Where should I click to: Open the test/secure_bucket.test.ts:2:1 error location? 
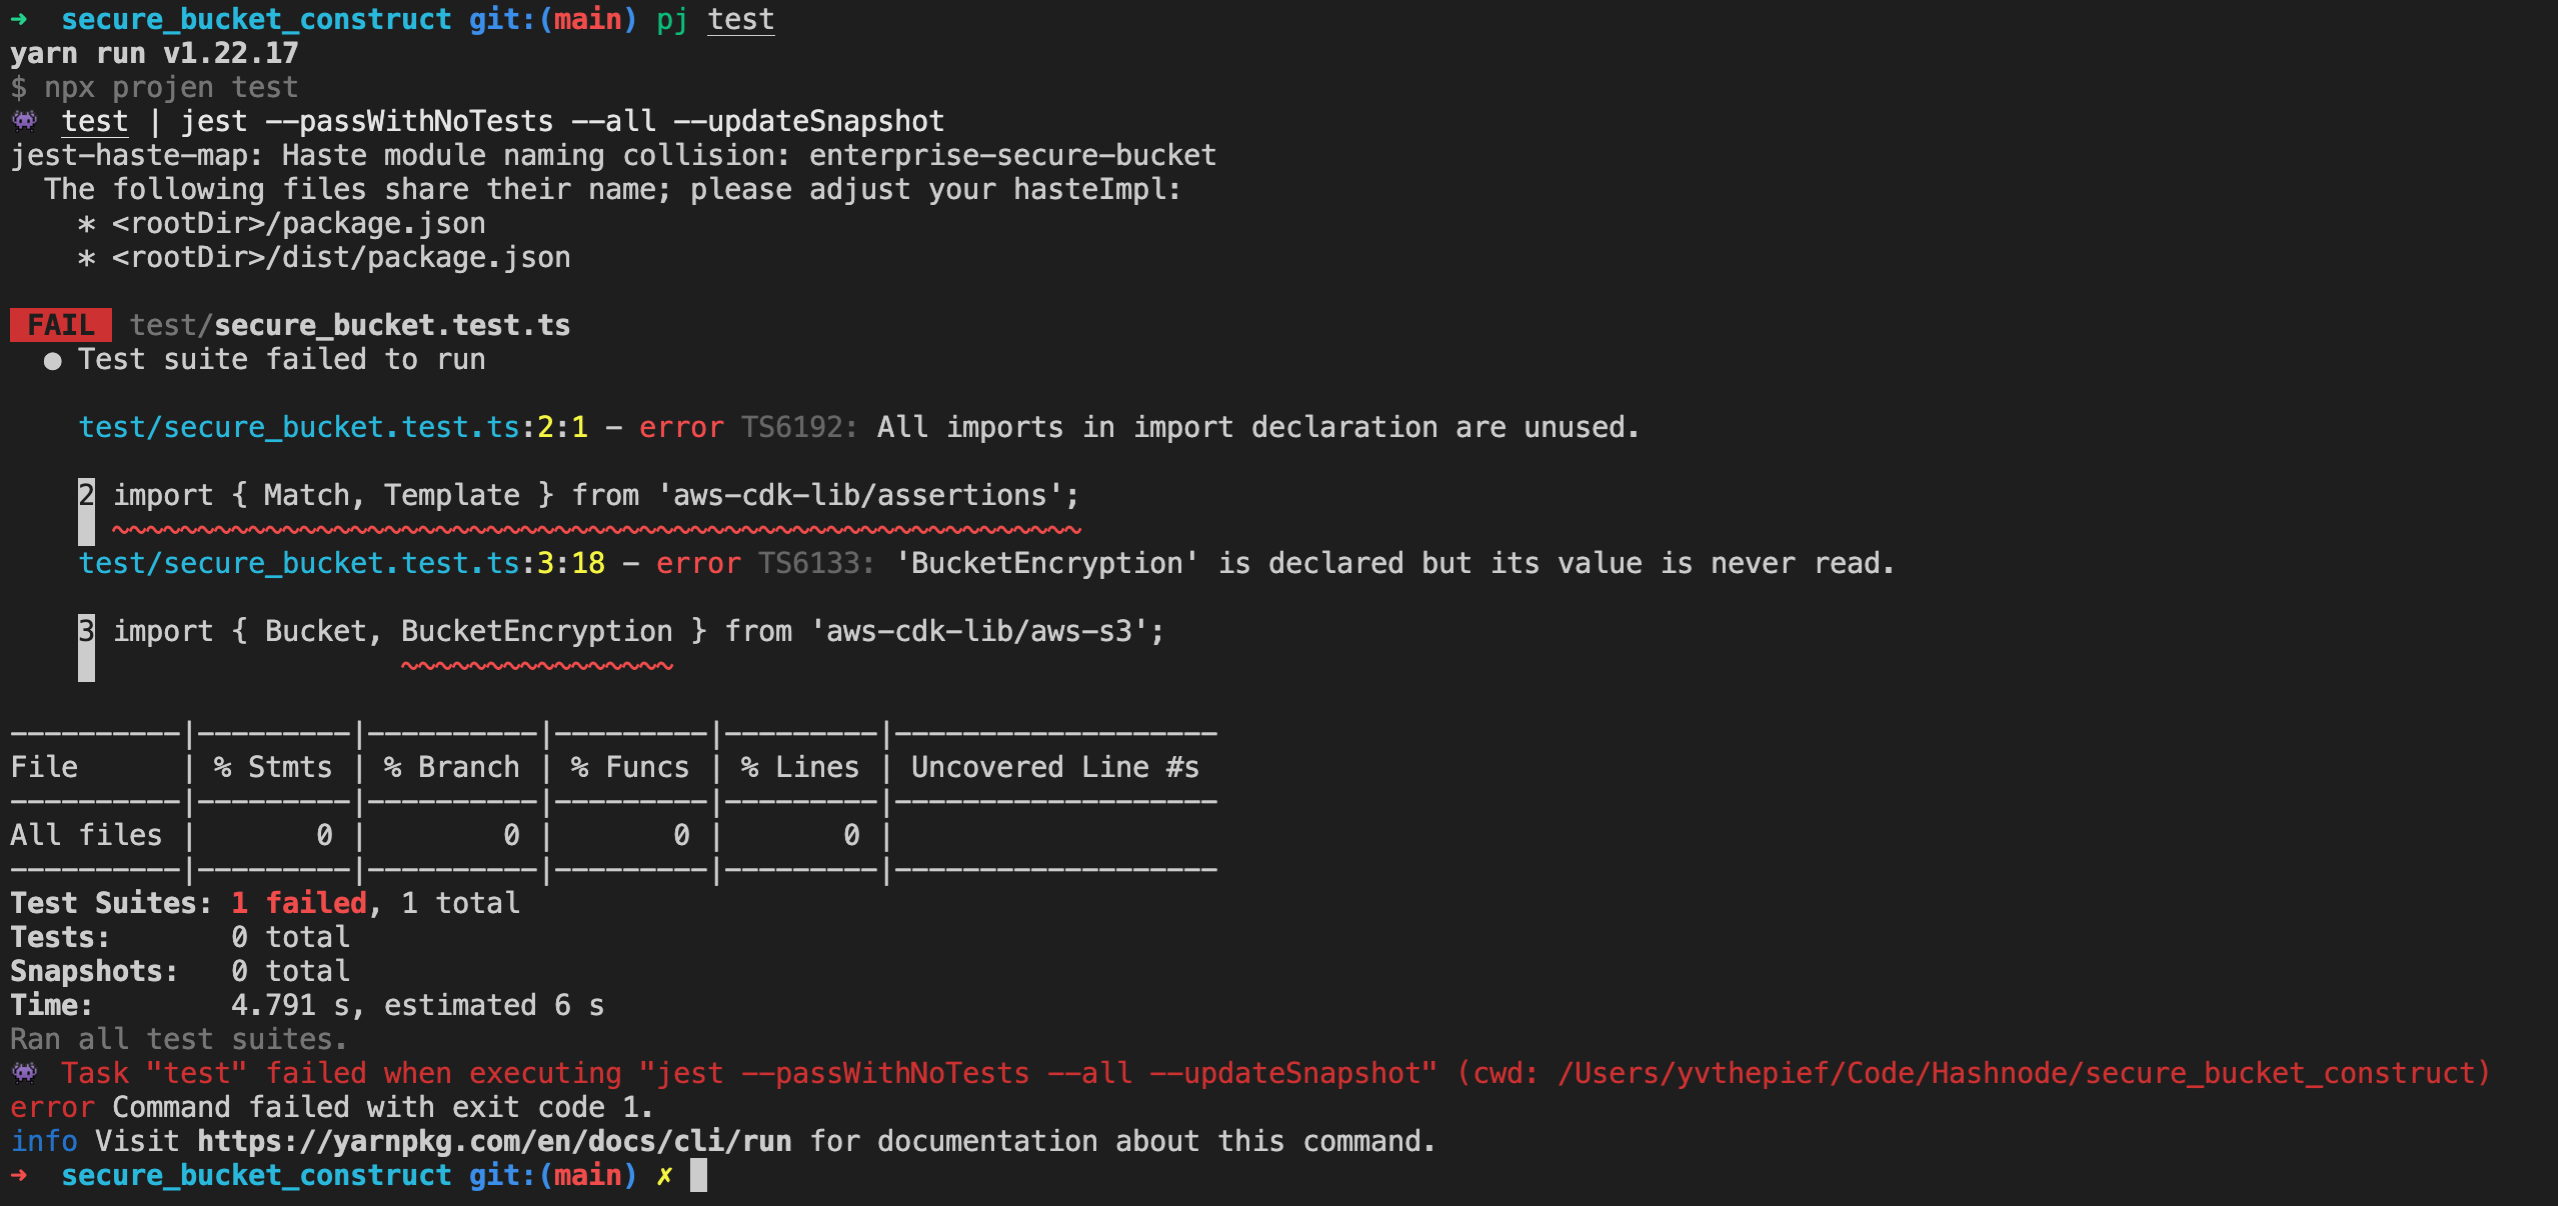(x=333, y=427)
